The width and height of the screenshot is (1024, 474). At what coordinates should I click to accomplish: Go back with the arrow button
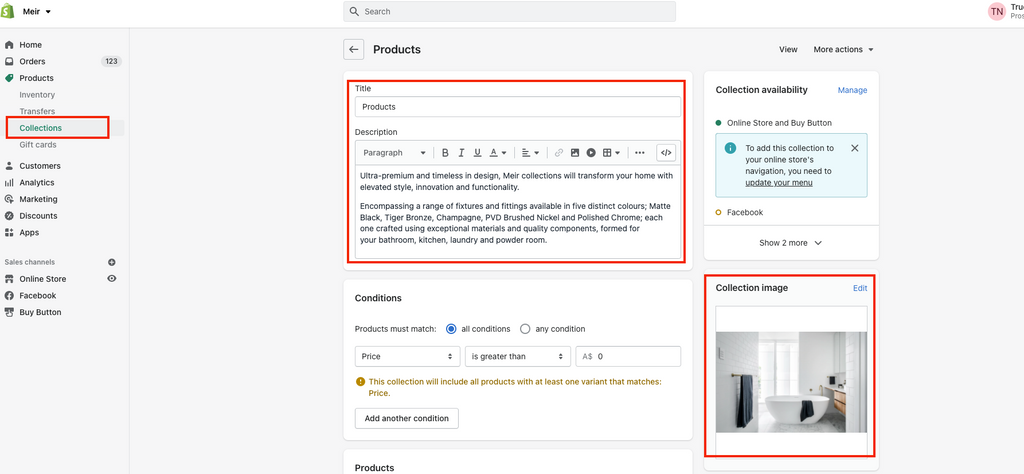point(353,50)
